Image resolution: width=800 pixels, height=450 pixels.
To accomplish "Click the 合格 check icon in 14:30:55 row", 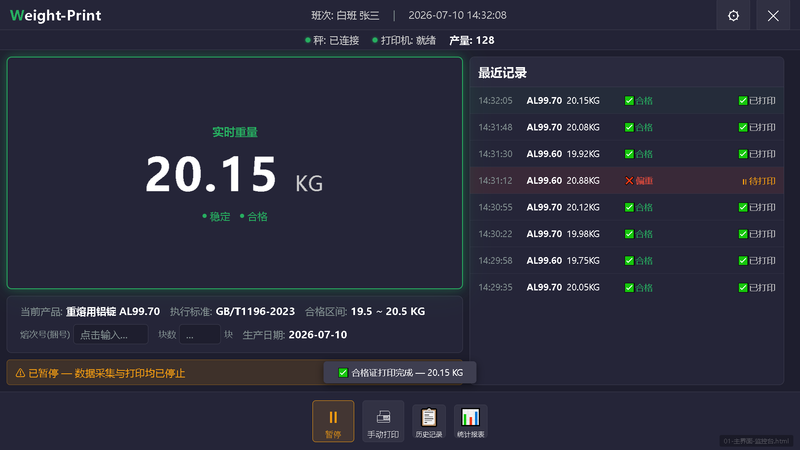I will tap(629, 207).
